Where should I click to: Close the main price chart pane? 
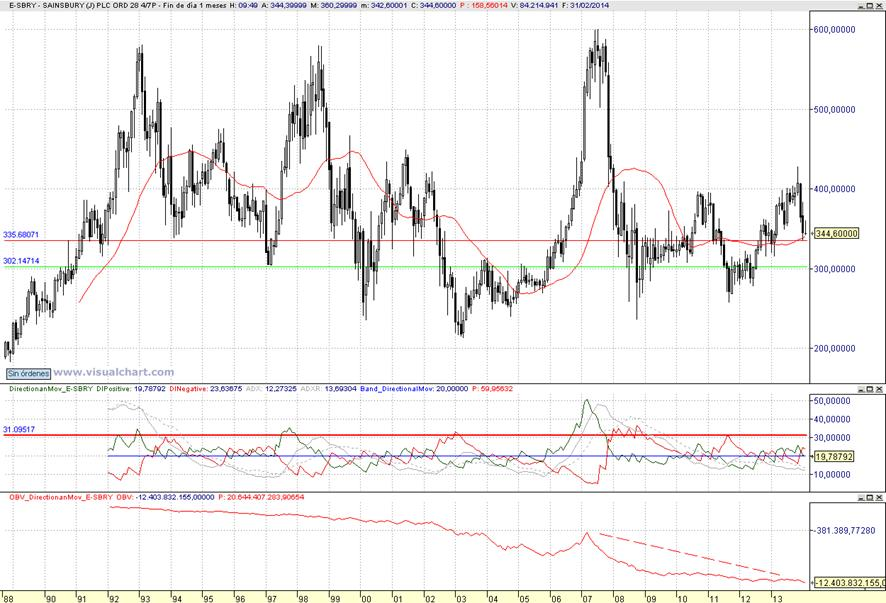pos(879,5)
